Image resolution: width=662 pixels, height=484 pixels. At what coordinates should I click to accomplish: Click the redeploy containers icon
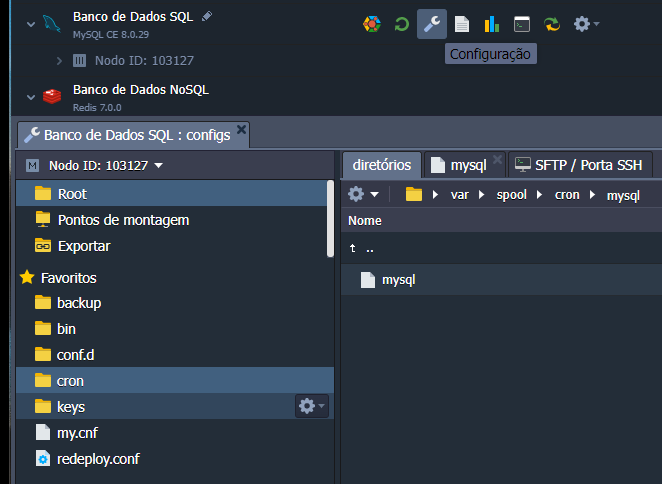pos(551,24)
